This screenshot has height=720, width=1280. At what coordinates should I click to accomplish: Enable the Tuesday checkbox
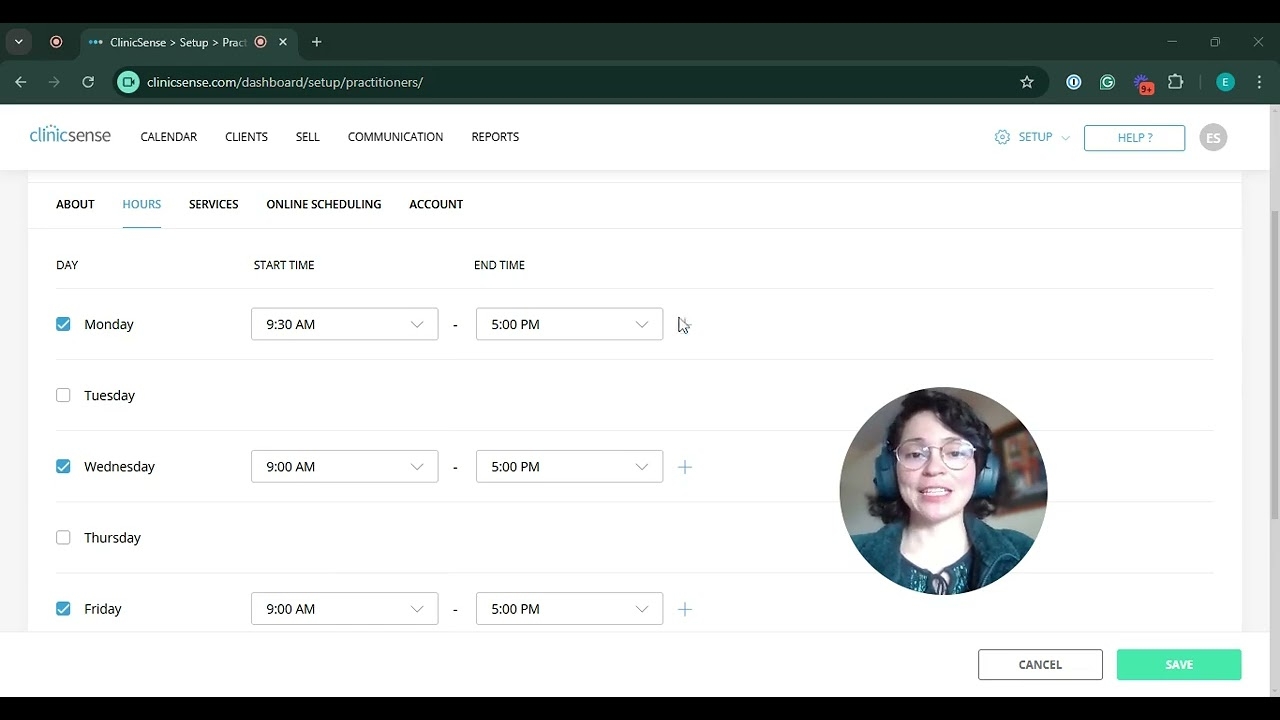tap(64, 395)
